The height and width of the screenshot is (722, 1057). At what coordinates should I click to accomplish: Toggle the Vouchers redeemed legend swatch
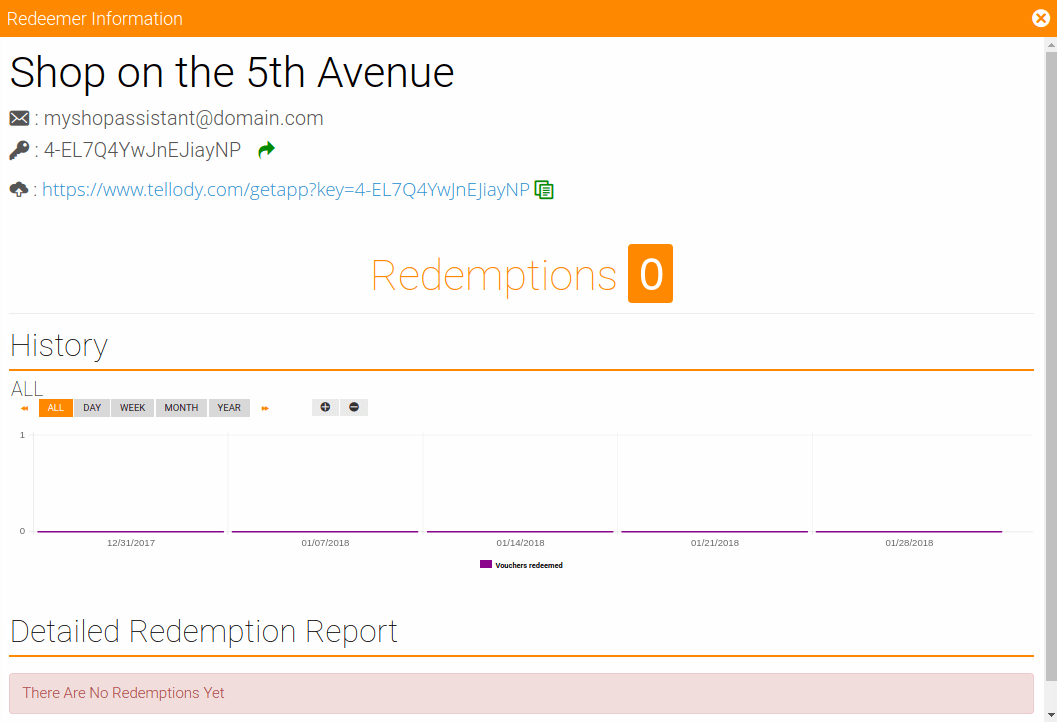[x=485, y=564]
